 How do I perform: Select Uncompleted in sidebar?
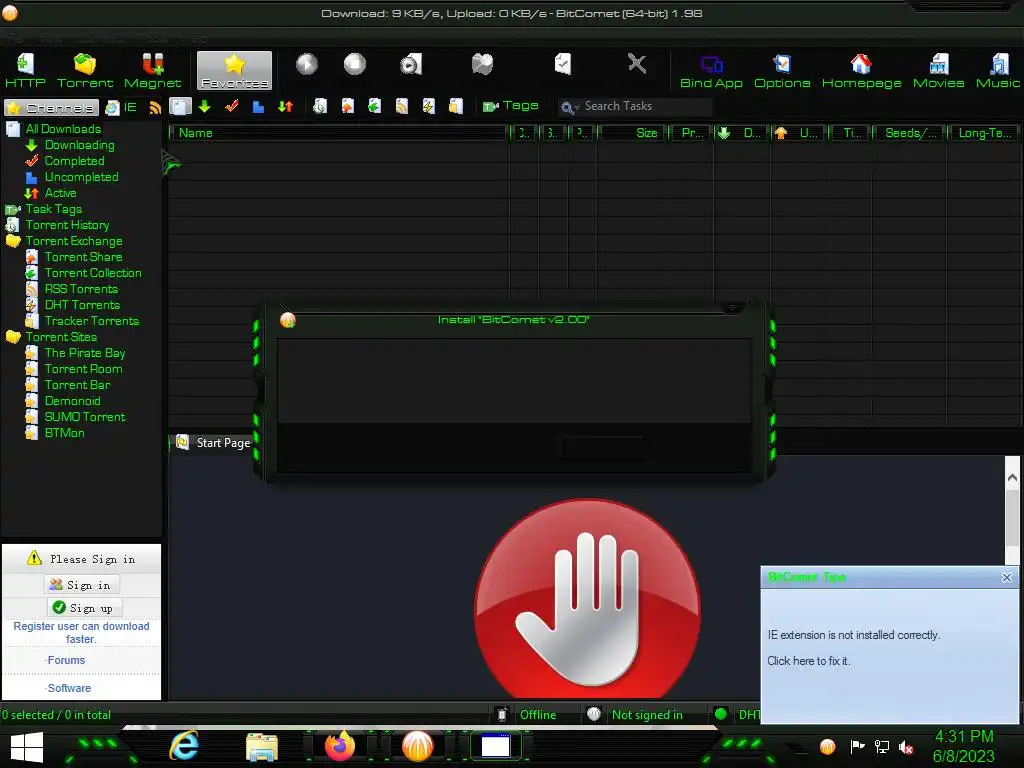(x=81, y=177)
